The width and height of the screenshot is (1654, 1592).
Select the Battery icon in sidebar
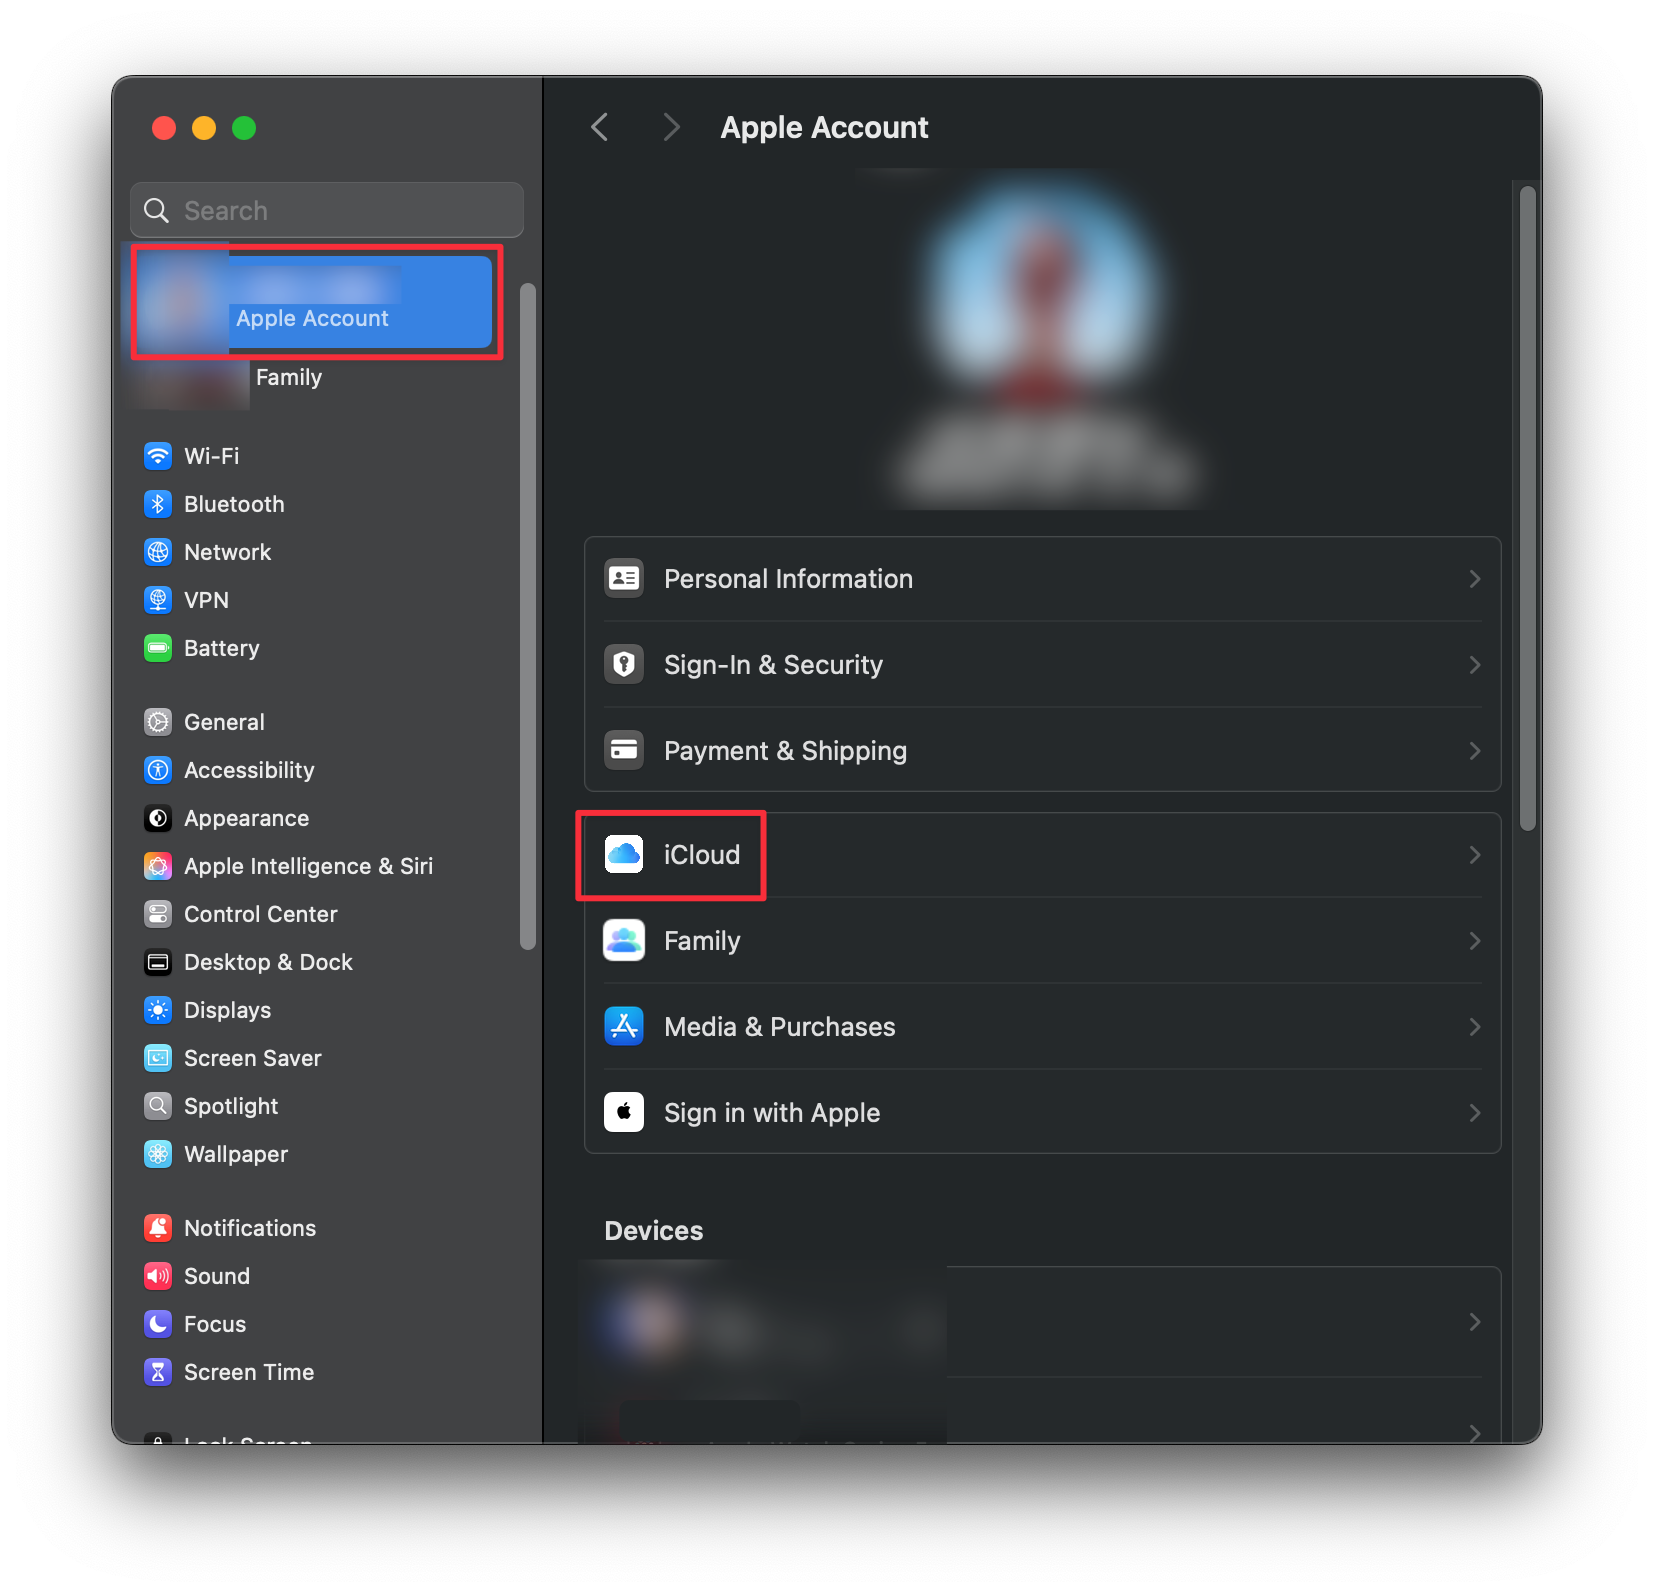coord(158,648)
